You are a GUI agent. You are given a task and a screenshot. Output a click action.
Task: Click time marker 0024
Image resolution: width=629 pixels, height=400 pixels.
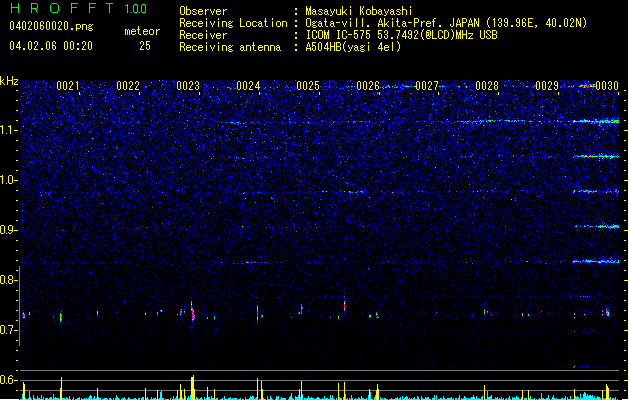pos(248,86)
